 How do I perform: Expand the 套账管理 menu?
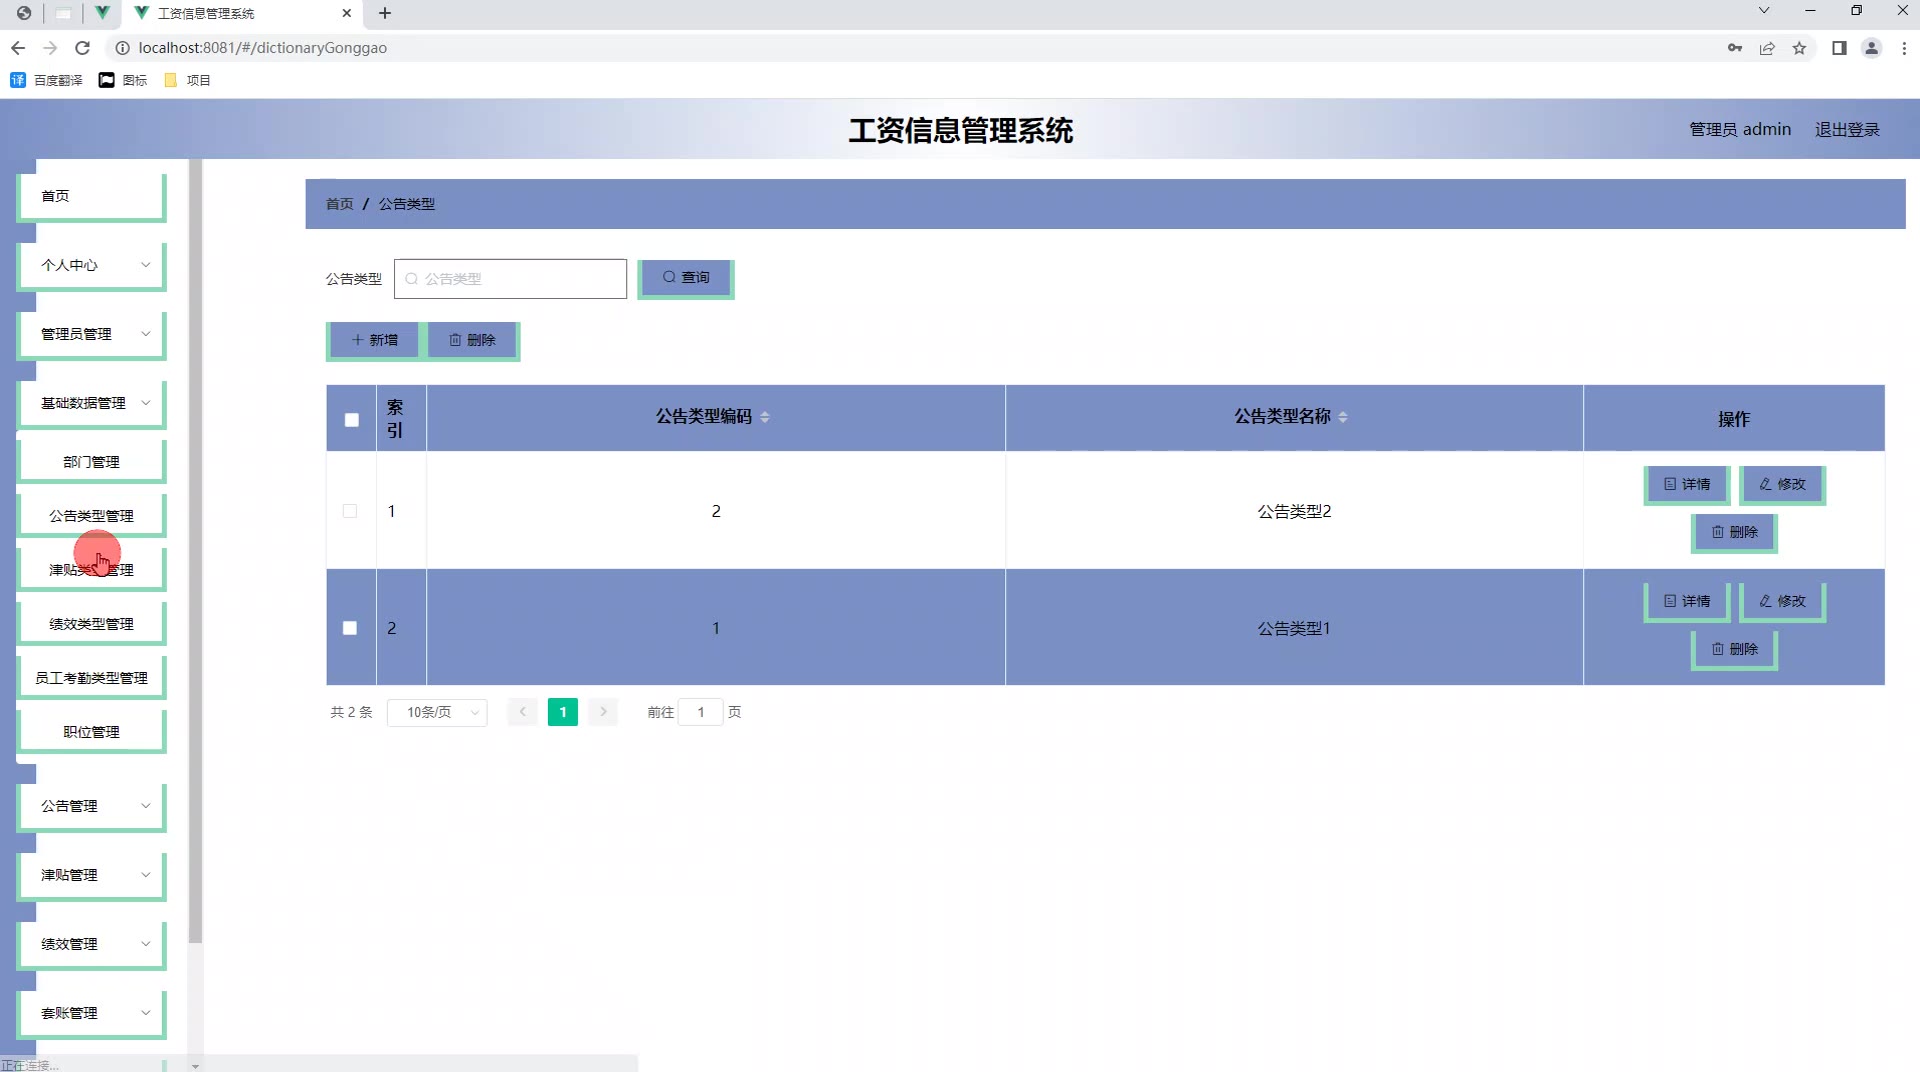92,1013
